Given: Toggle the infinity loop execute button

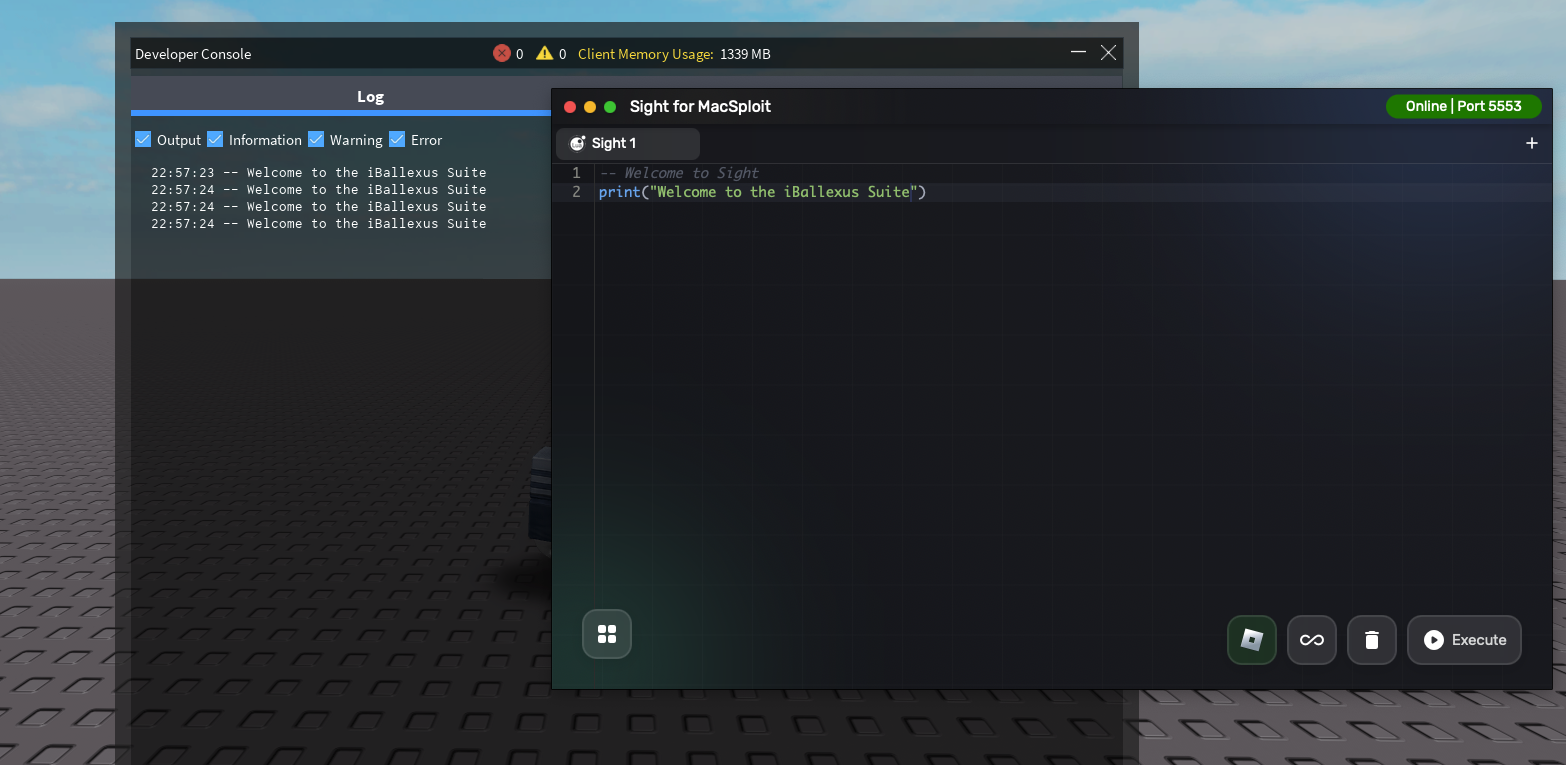Looking at the screenshot, I should pos(1312,640).
